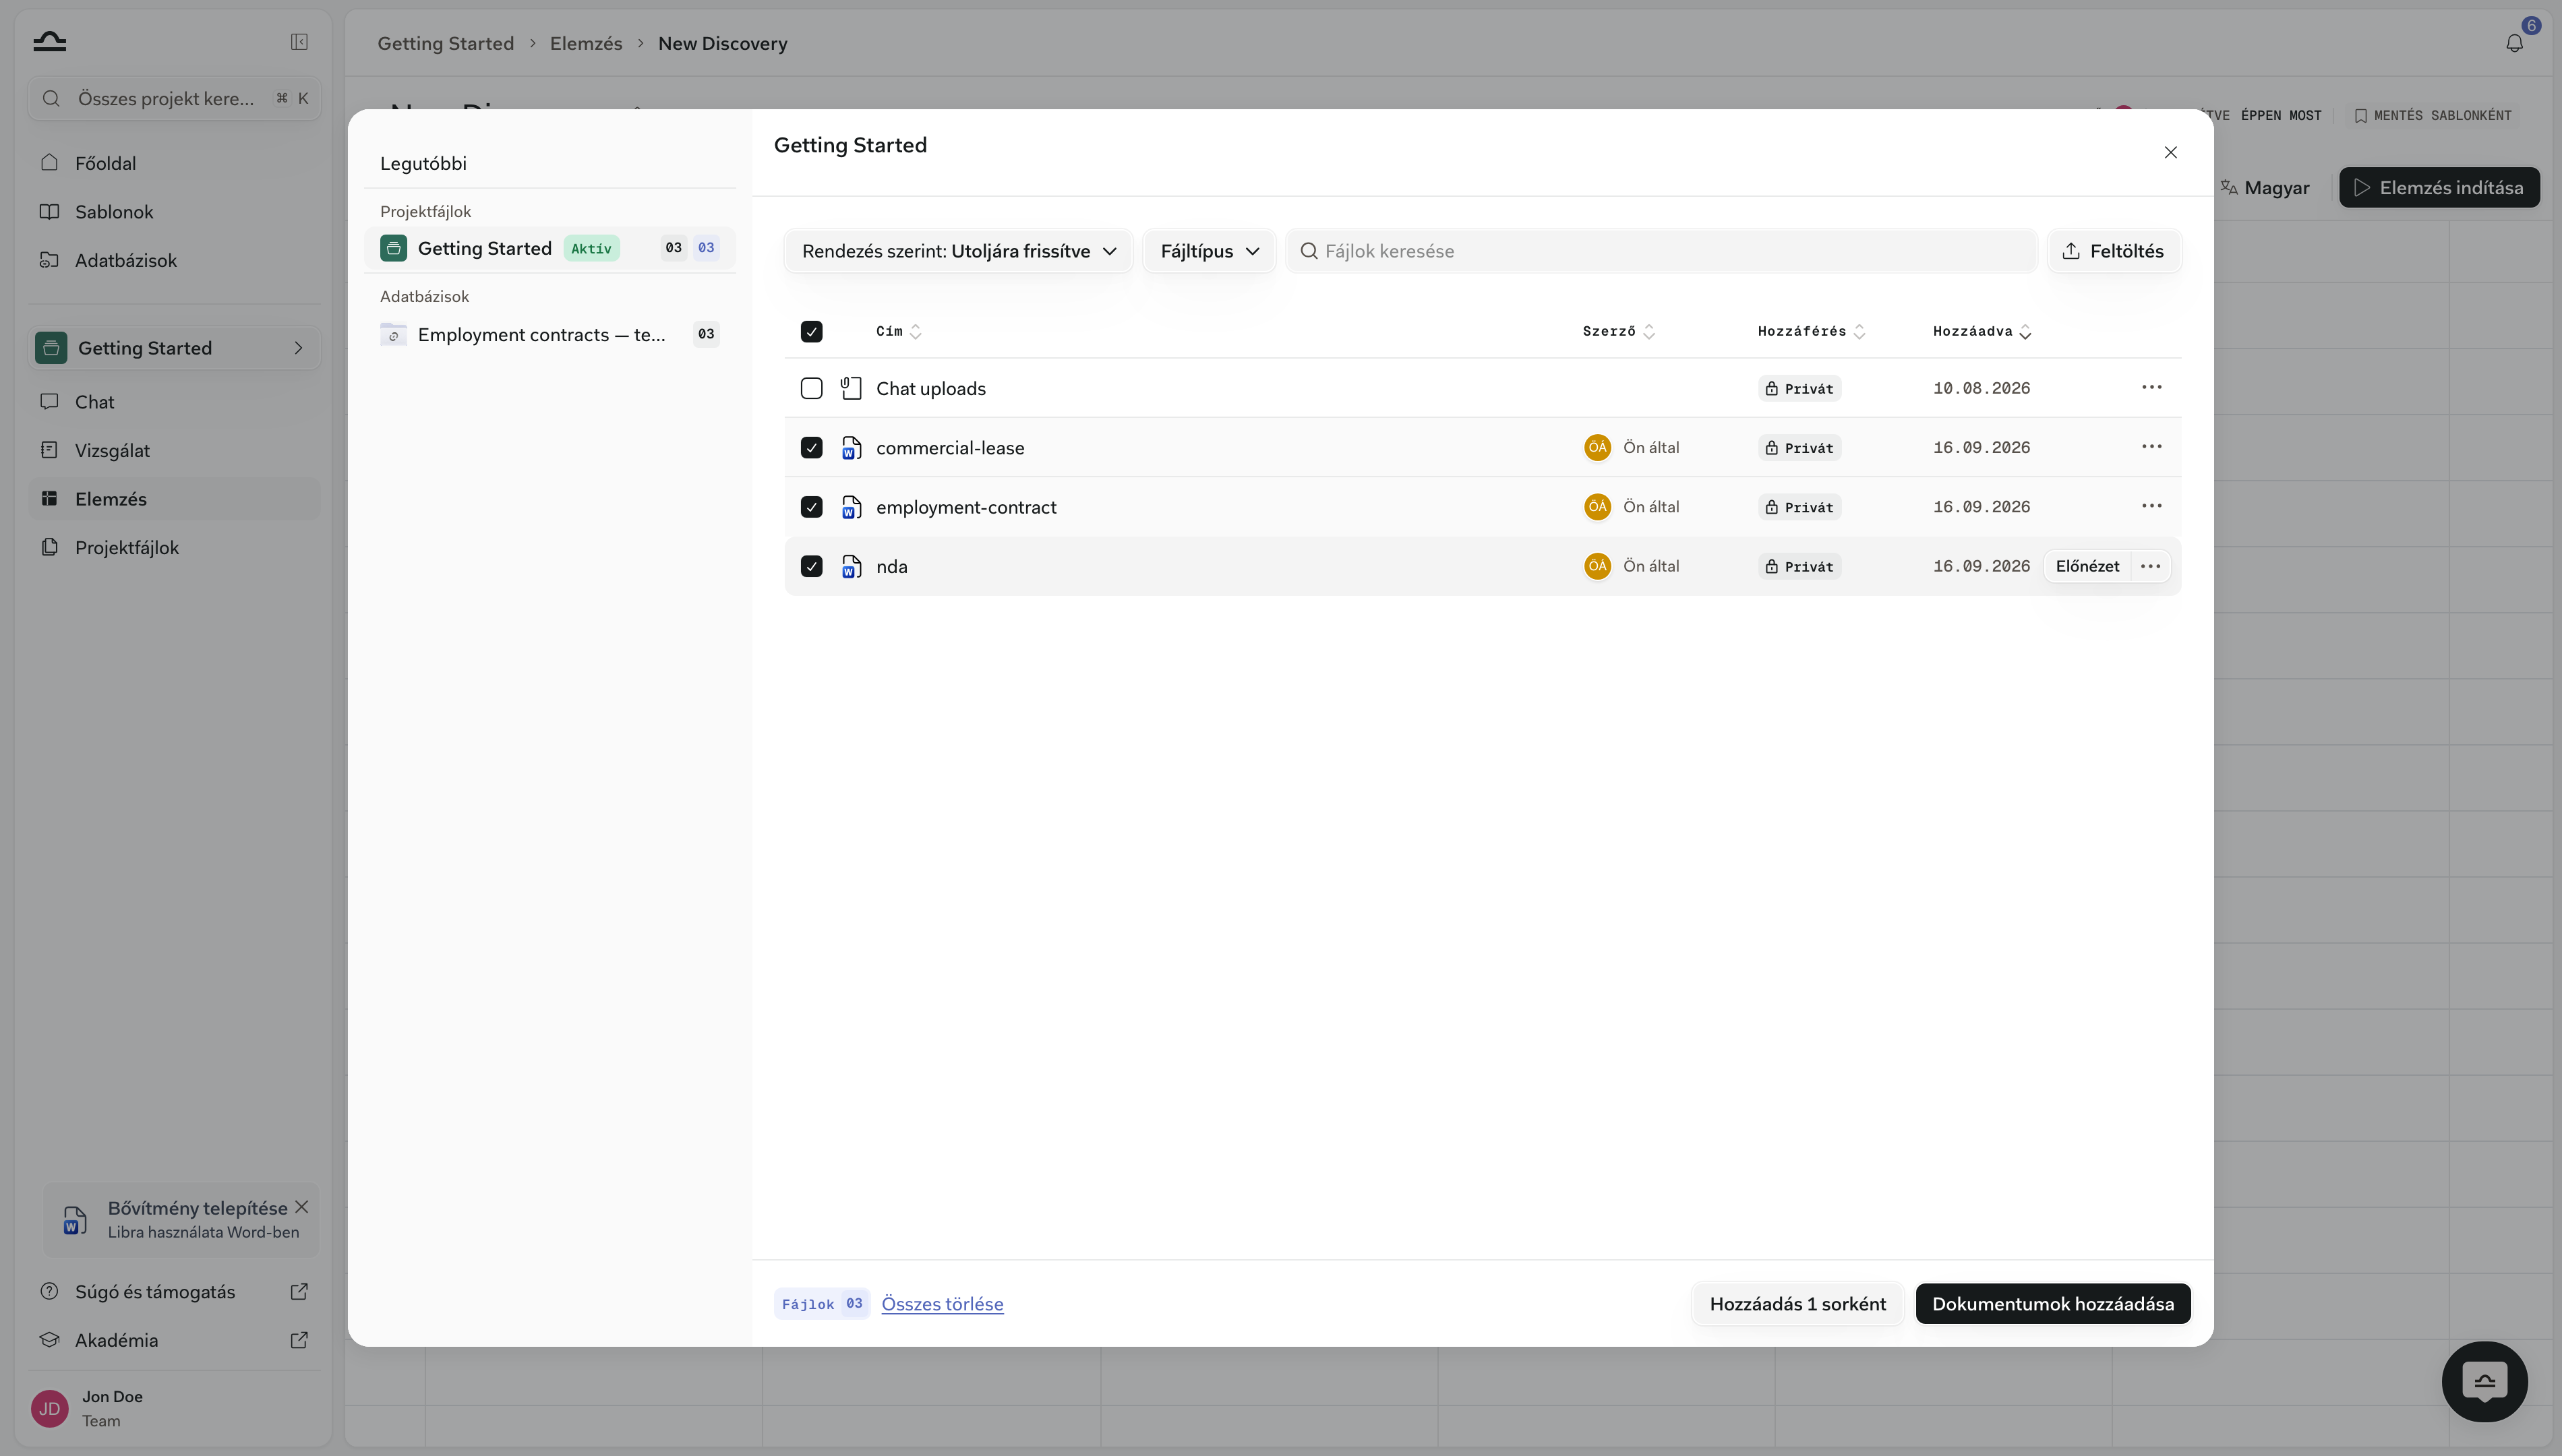The image size is (2562, 1456).
Task: Close the Getting Started dialog
Action: click(x=2170, y=152)
